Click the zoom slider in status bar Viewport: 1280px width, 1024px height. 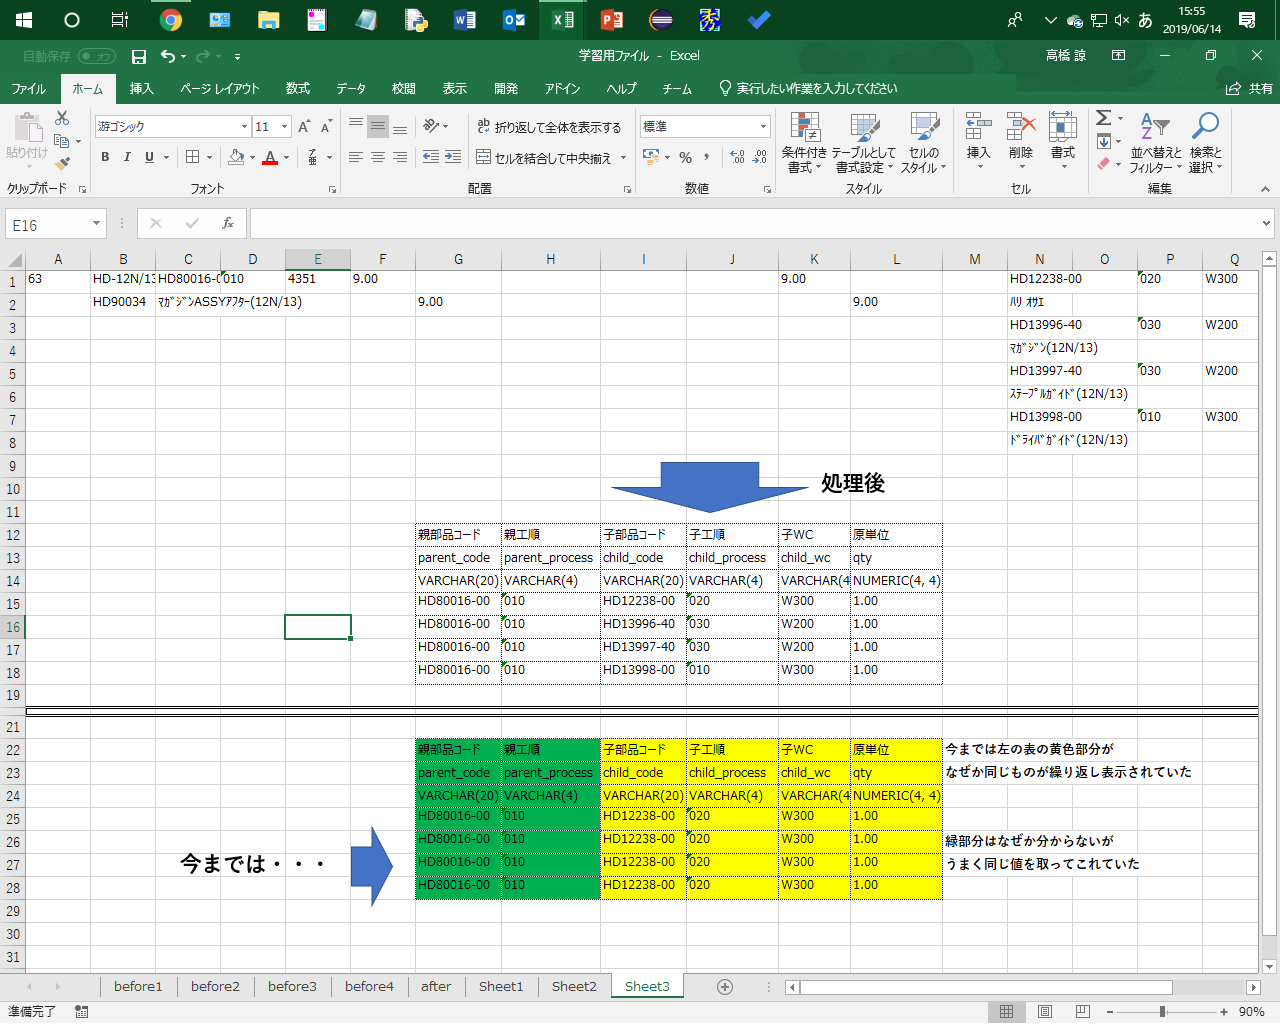point(1162,1012)
